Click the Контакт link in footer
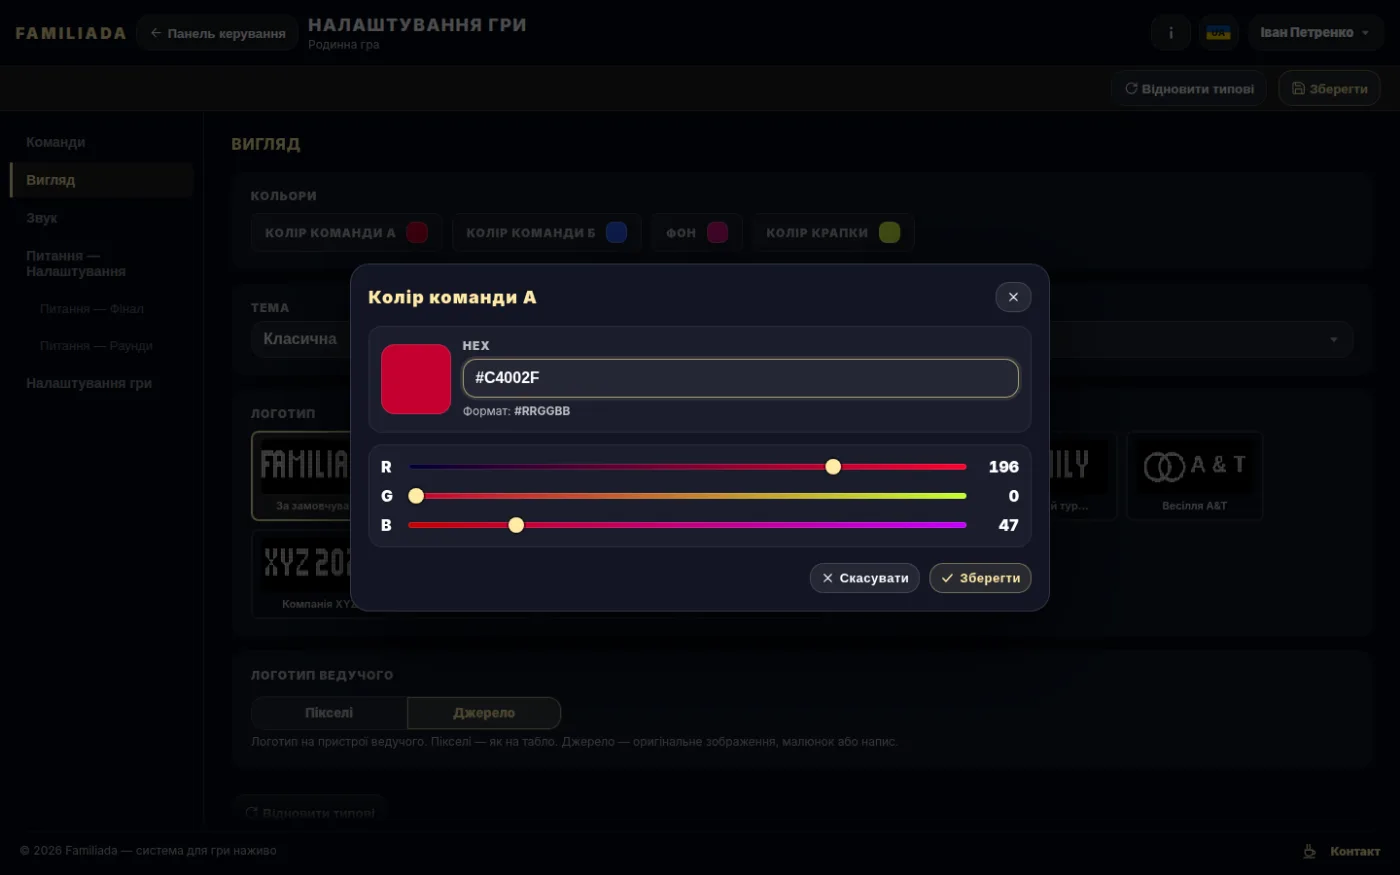This screenshot has width=1400, height=875. click(1355, 851)
